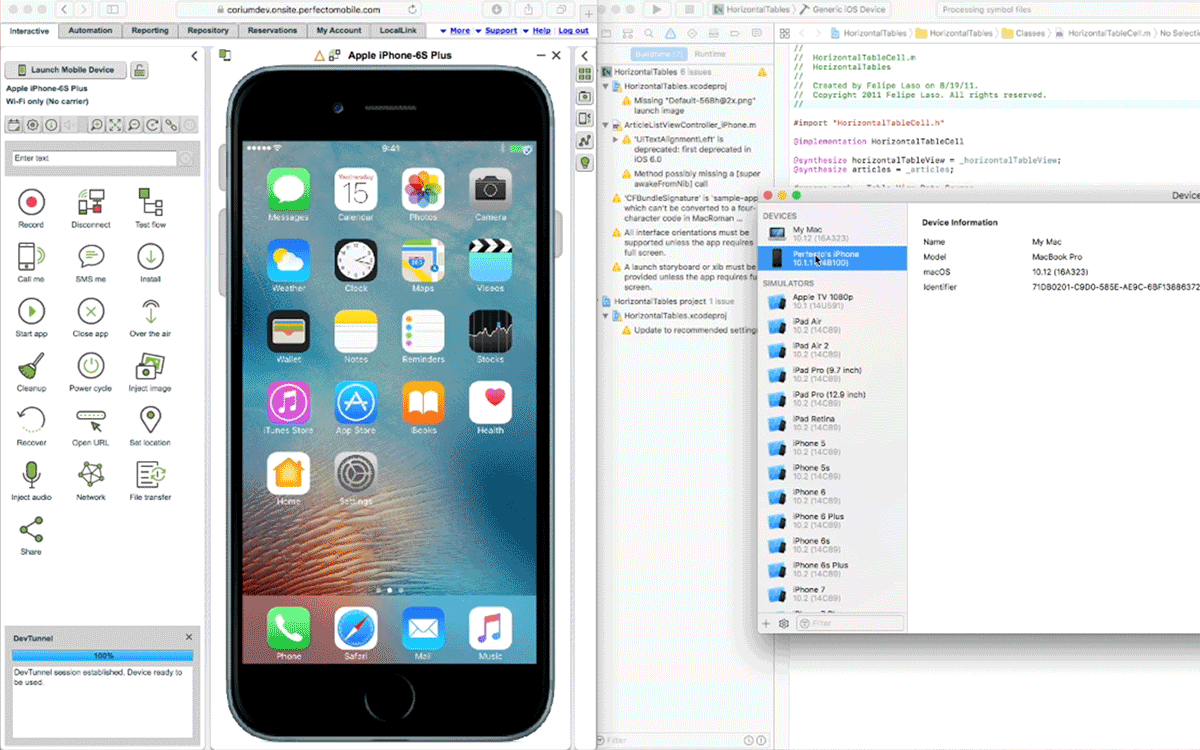This screenshot has width=1200, height=750.
Task: Collapse the ArticleListViewController_iPhone.m issues group
Action: [x=606, y=125]
